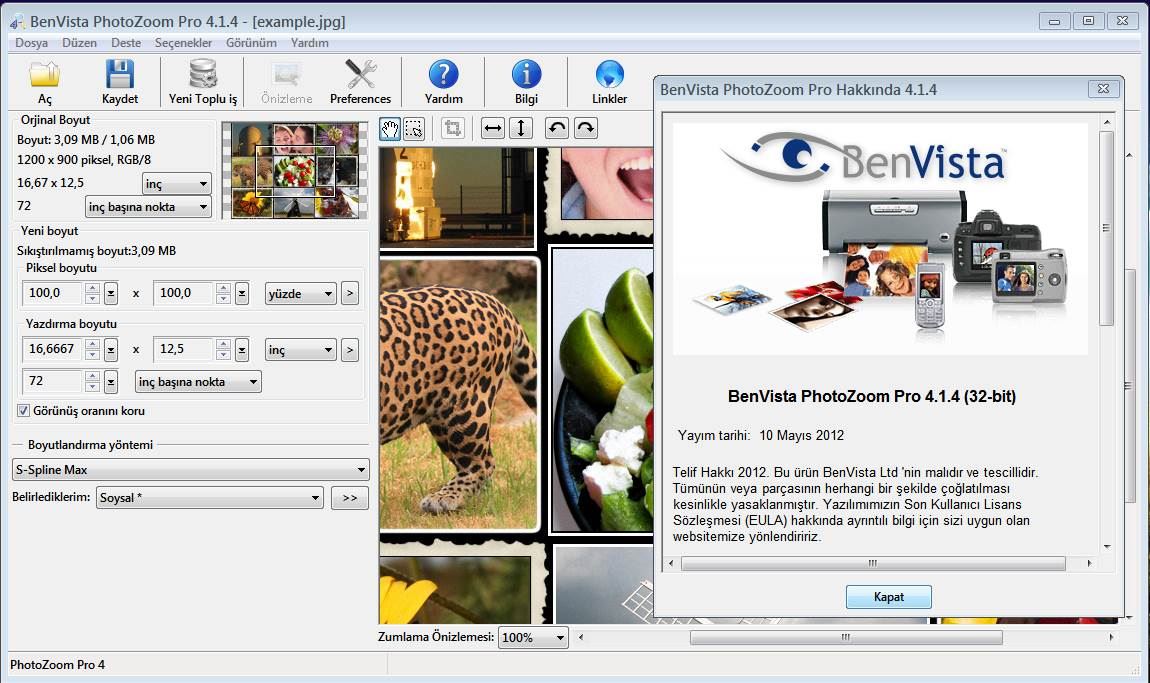Click the Bilgi info icon

click(x=526, y=74)
